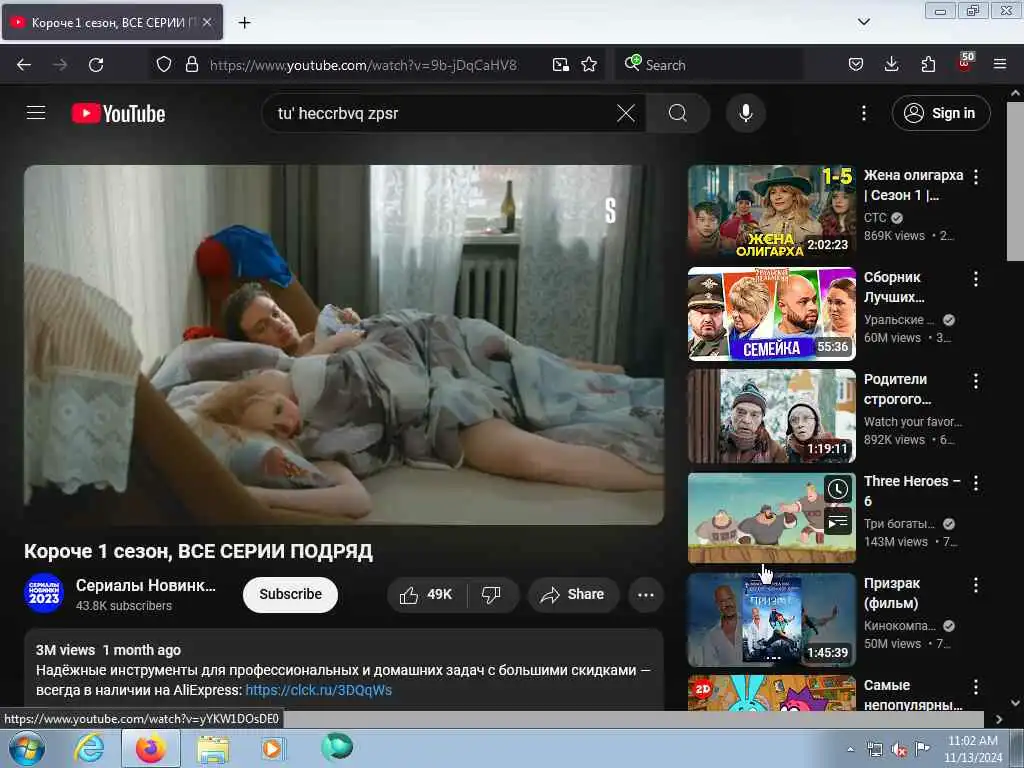1024x768 pixels.
Task: Run search with magnifying glass button
Action: [x=677, y=113]
